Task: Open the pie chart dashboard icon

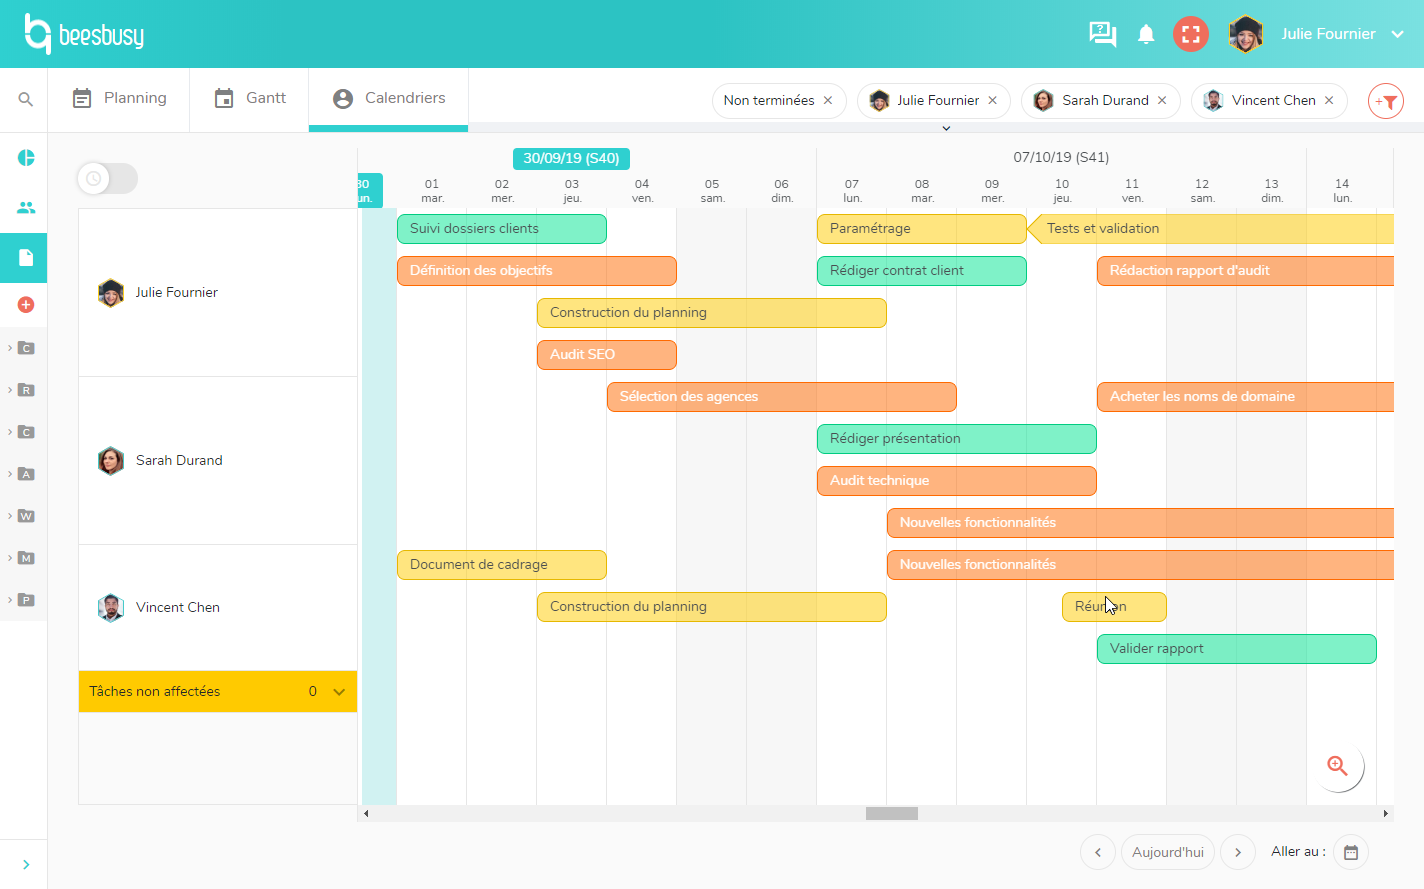Action: pyautogui.click(x=26, y=158)
